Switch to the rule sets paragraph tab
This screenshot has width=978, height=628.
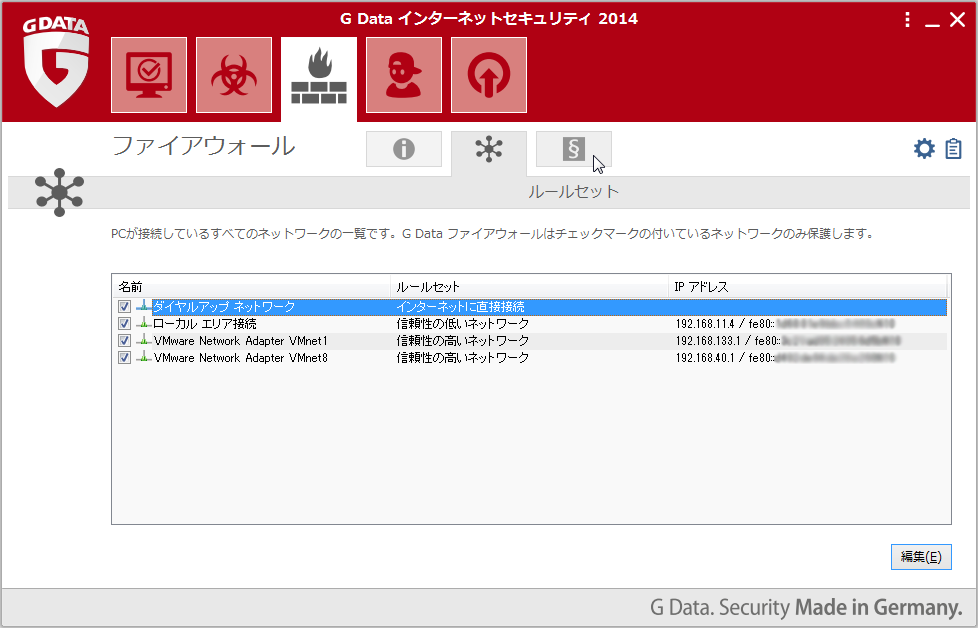click(574, 149)
